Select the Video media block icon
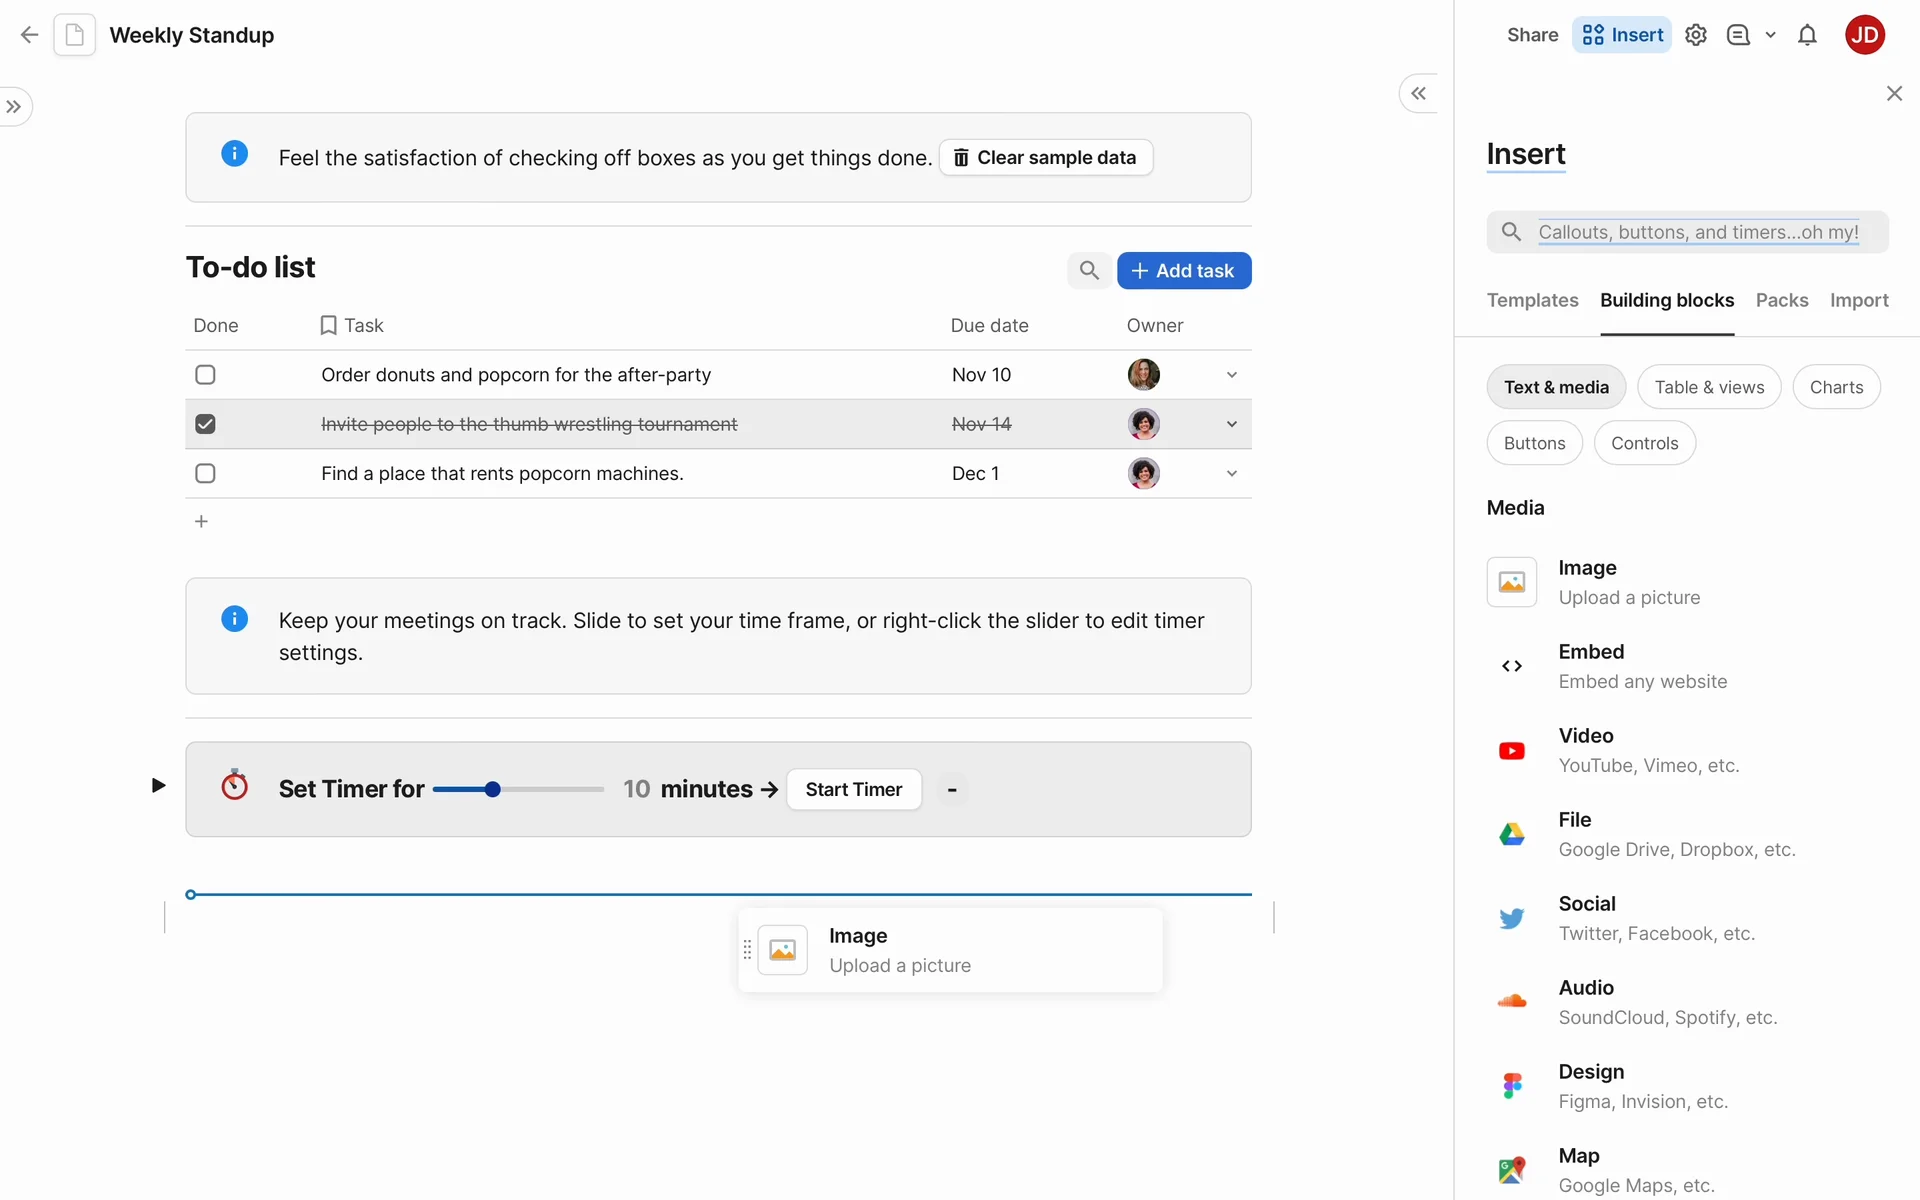Viewport: 1920px width, 1200px height. [1512, 750]
